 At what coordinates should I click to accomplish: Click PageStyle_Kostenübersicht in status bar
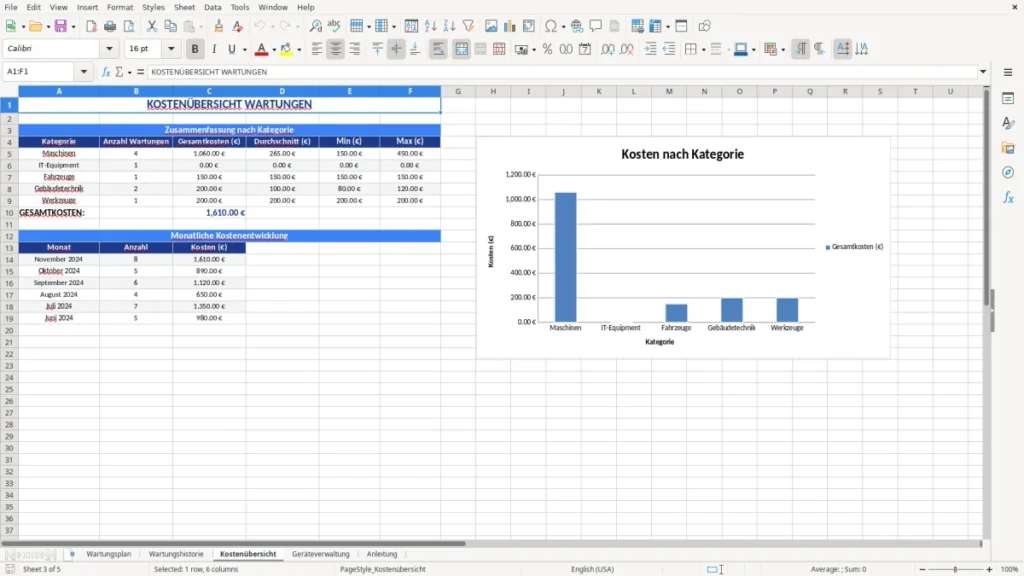tap(383, 569)
